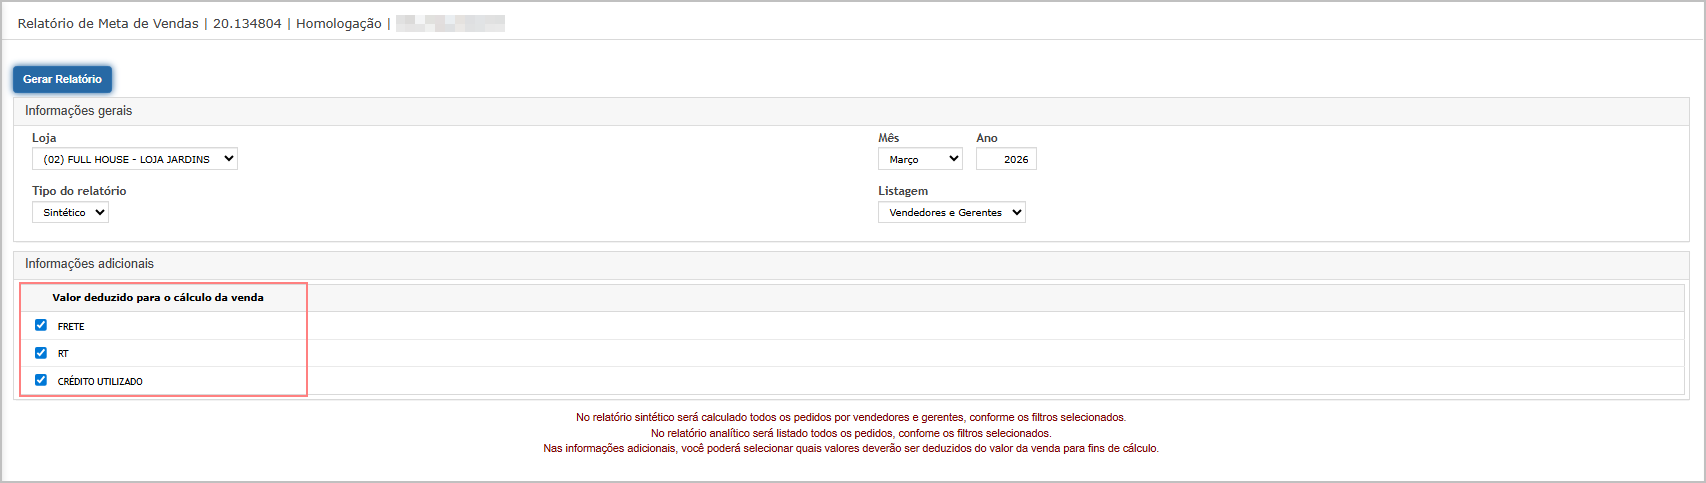Toggle the RT deduction checkbox

[x=41, y=353]
